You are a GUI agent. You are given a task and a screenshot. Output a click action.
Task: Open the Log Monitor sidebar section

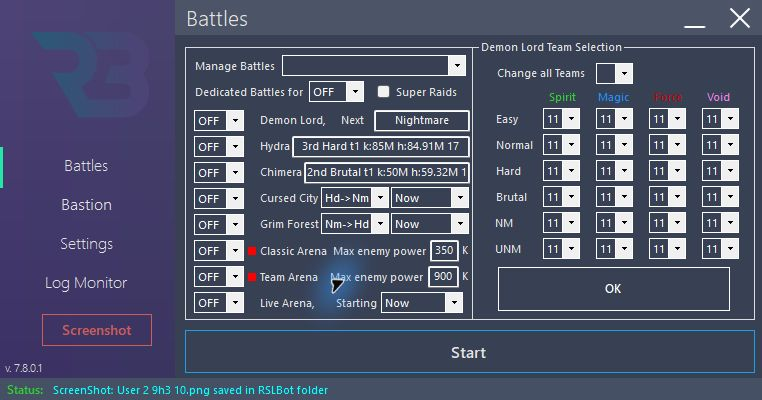click(86, 283)
